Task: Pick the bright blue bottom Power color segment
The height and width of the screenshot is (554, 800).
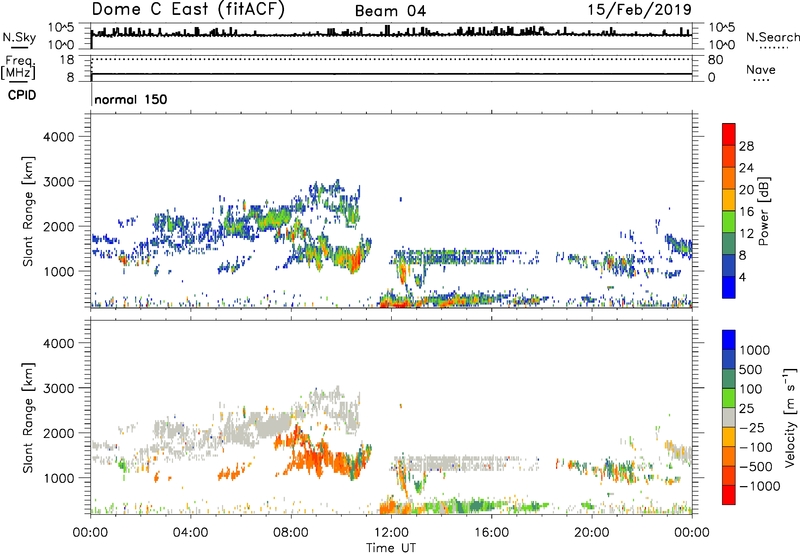Action: pyautogui.click(x=729, y=287)
